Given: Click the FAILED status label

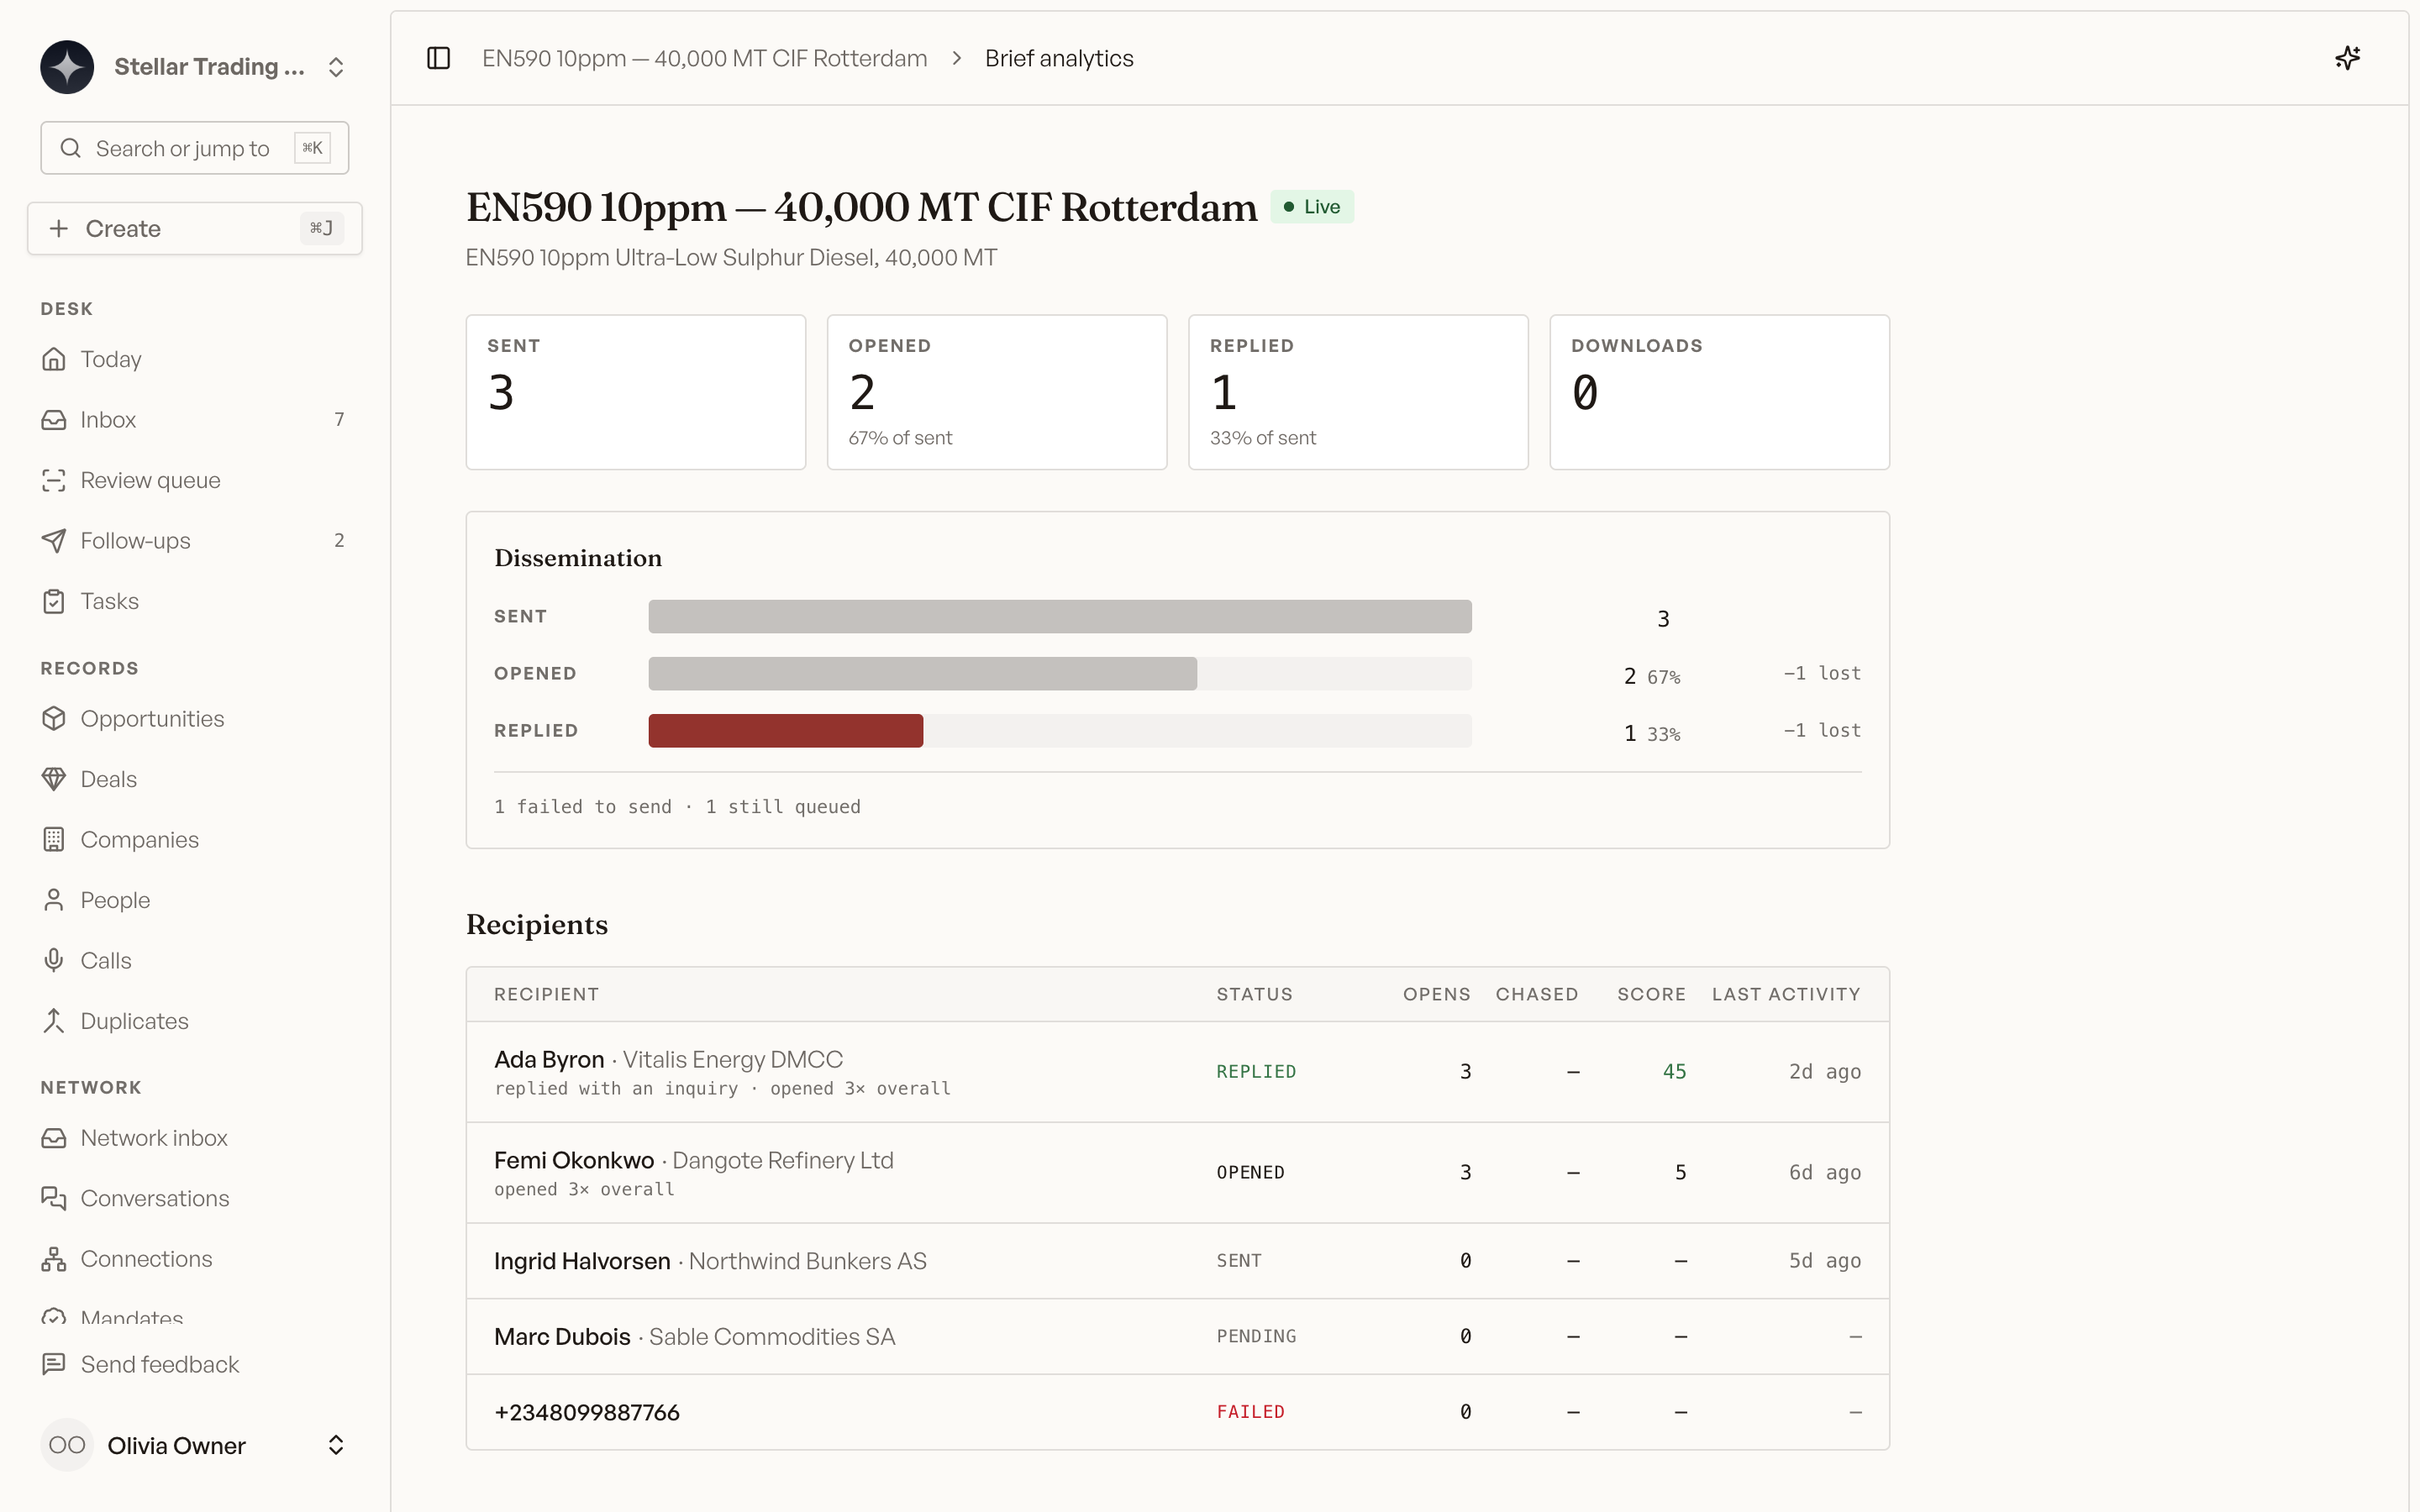Looking at the screenshot, I should [x=1250, y=1412].
